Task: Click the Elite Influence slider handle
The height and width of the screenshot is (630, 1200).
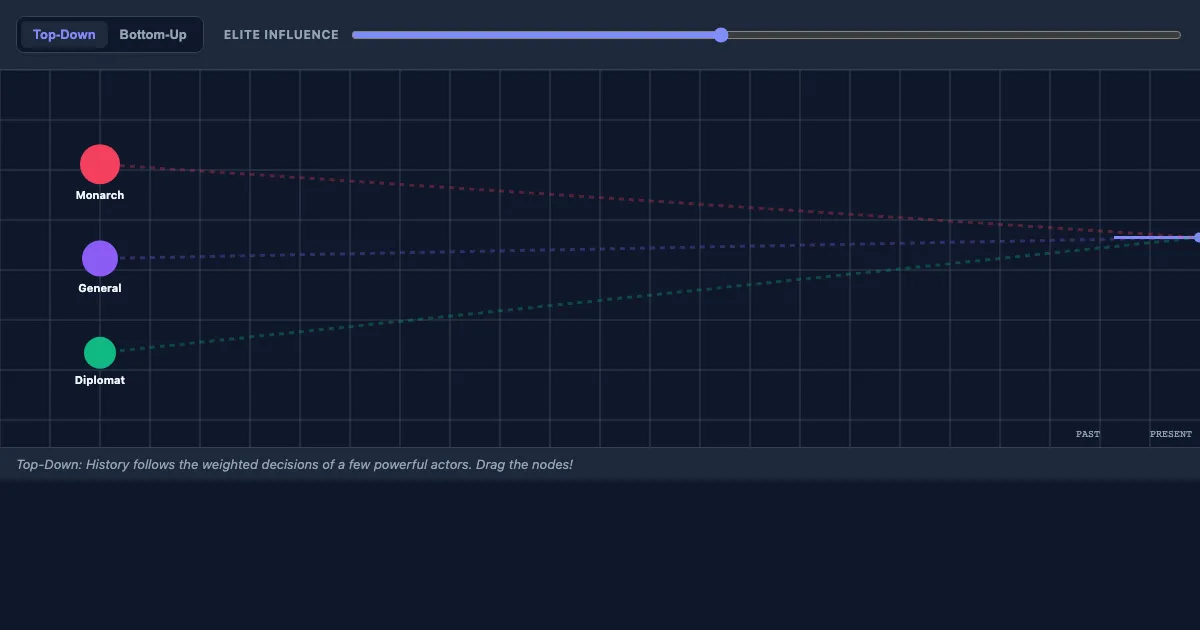Action: 721,35
